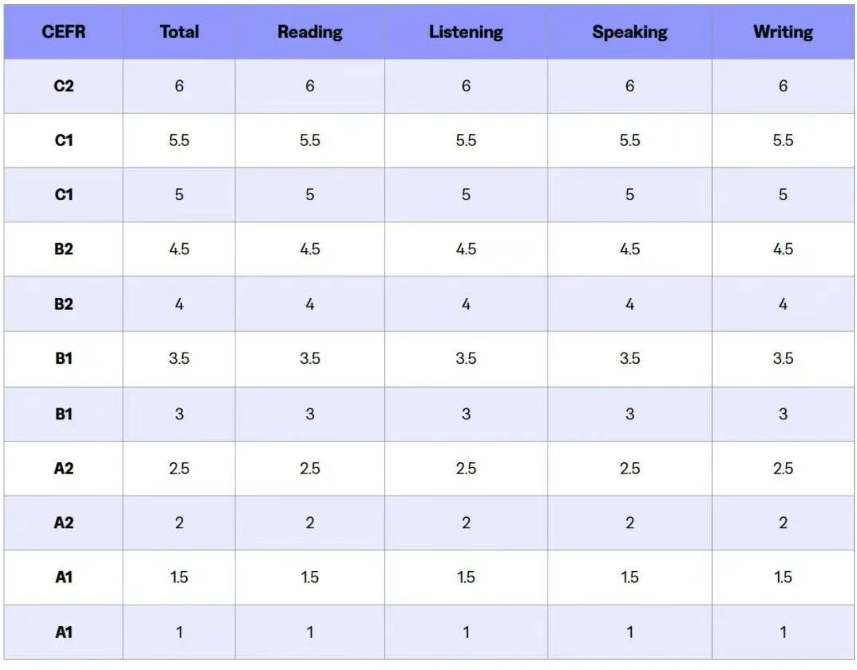Click the Speaking score 4 cell

click(x=629, y=304)
